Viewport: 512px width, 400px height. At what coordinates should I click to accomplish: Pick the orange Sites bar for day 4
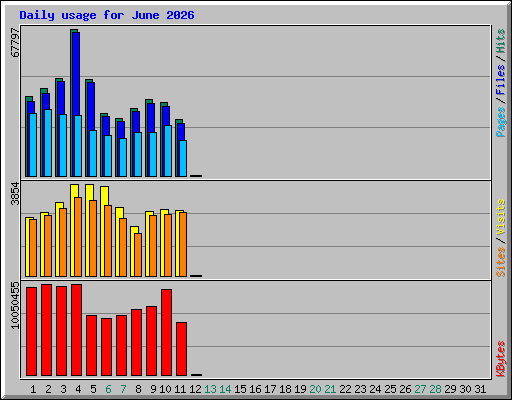click(78, 237)
